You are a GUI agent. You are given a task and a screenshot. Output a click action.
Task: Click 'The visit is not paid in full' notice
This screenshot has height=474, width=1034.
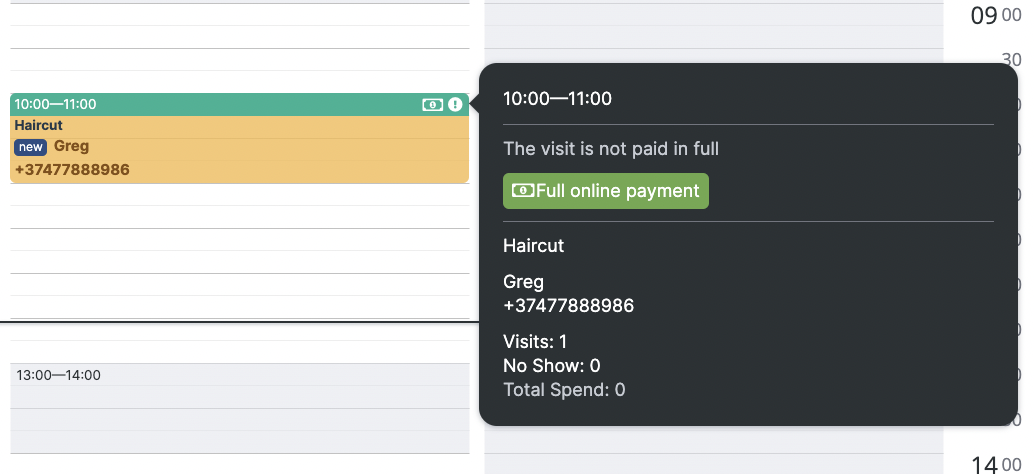pyautogui.click(x=611, y=149)
